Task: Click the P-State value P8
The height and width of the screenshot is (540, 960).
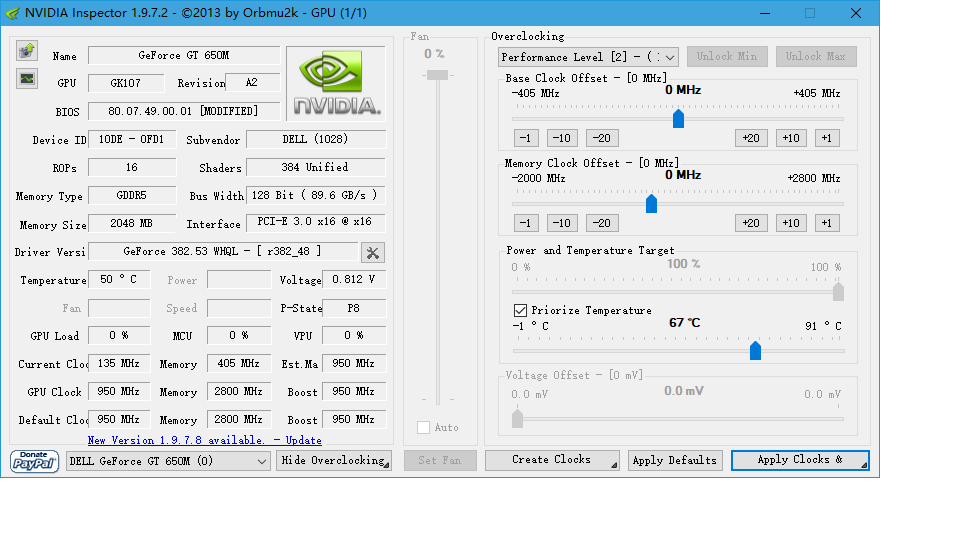Action: pos(354,308)
